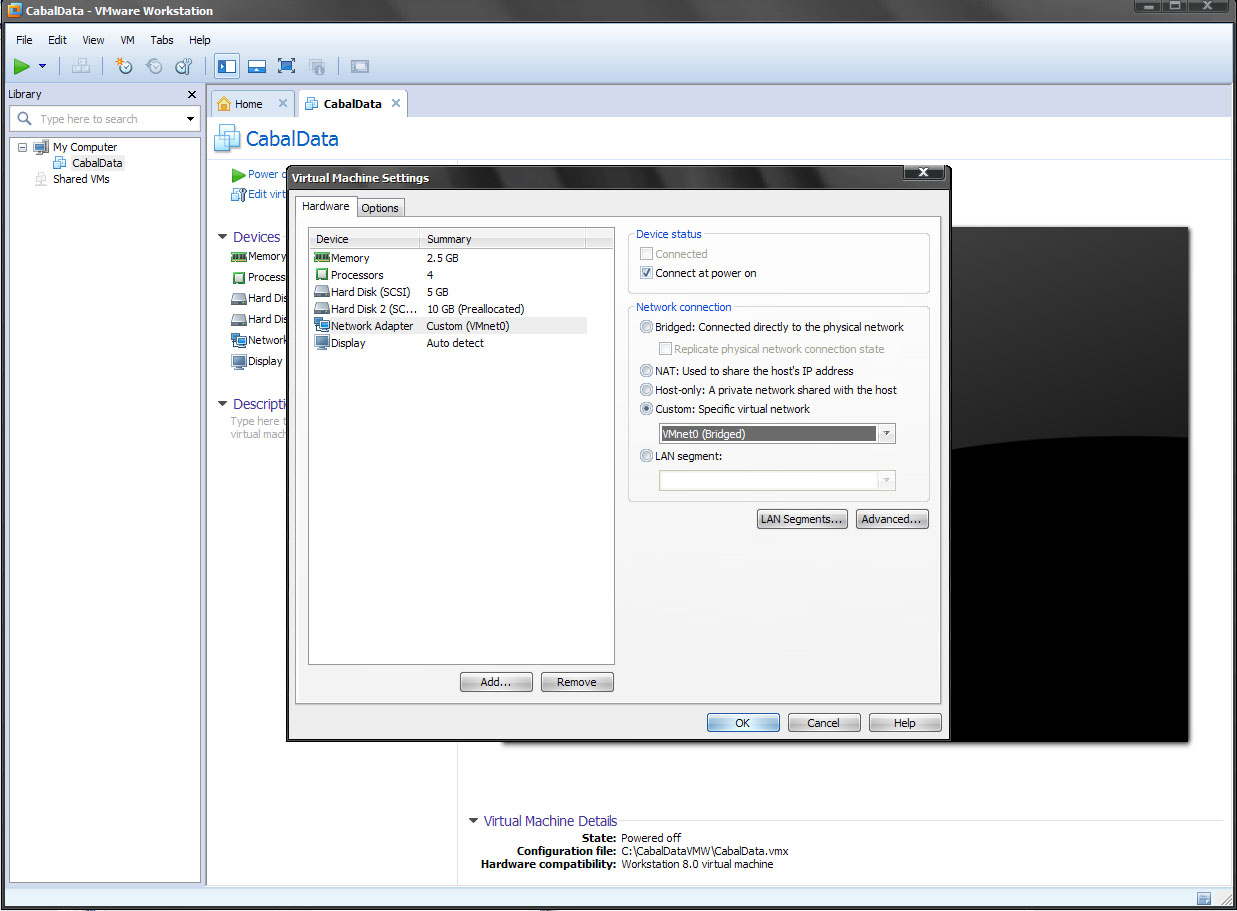Click the disabled Connected checkbox
This screenshot has height=911, width=1237.
pyautogui.click(x=646, y=254)
